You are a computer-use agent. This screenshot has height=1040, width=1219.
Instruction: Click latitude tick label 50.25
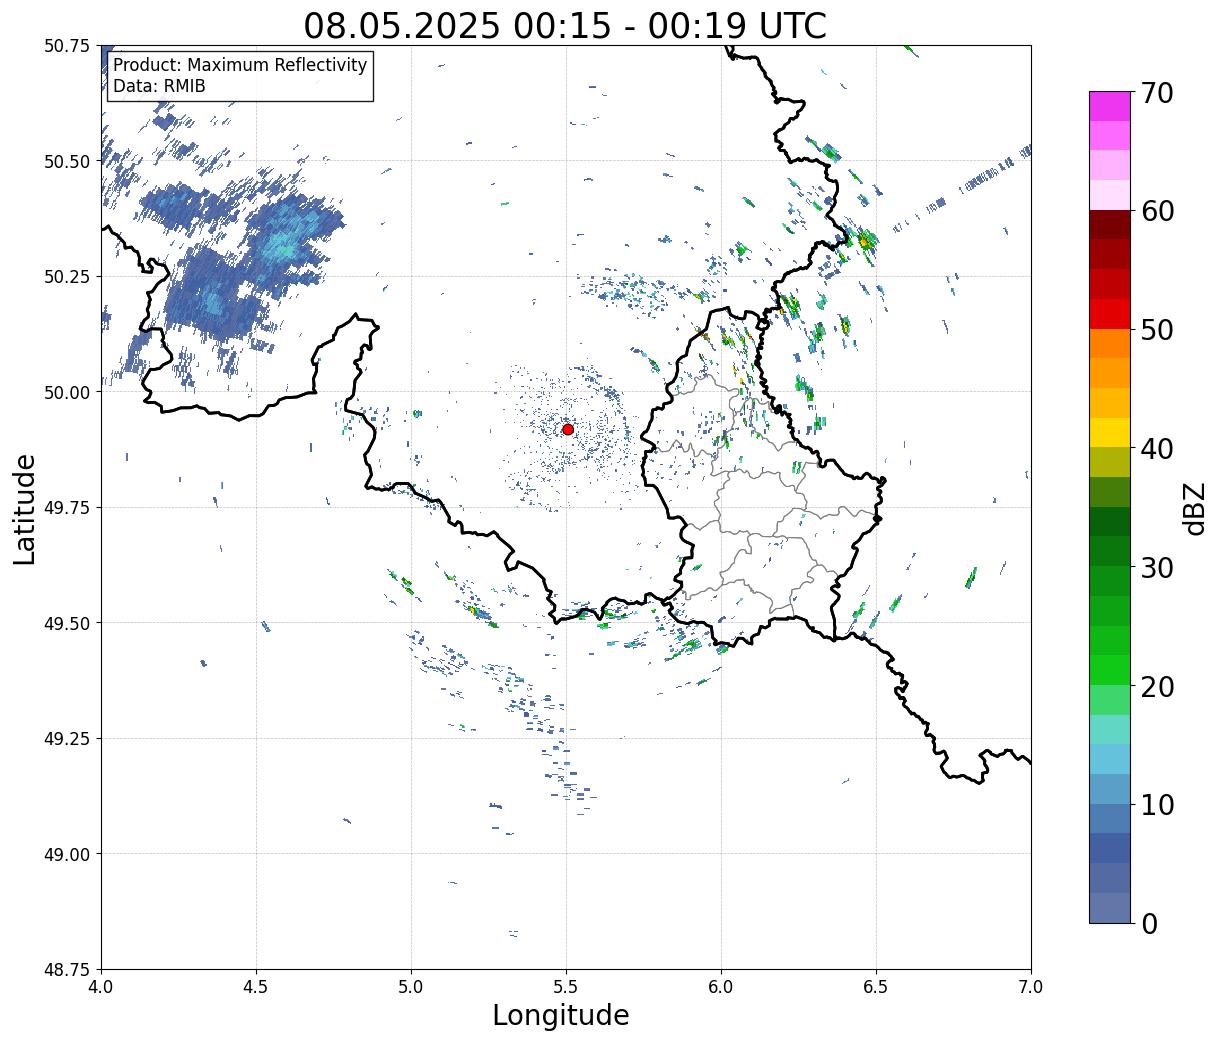coord(67,277)
